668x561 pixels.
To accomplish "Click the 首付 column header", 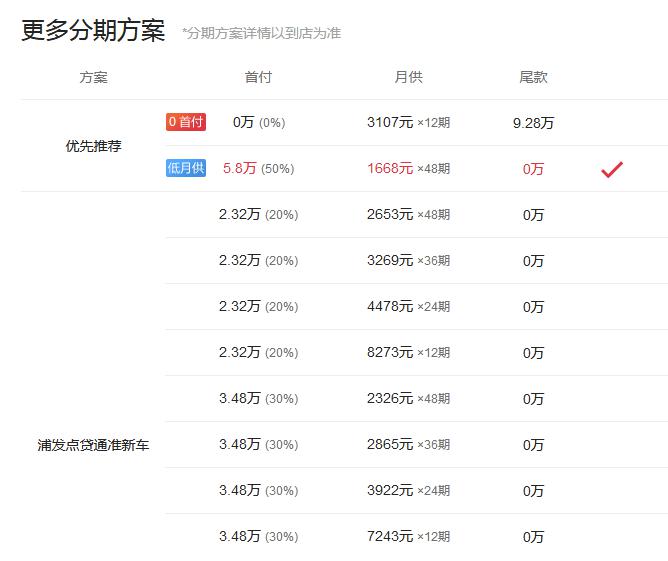I will click(x=258, y=77).
